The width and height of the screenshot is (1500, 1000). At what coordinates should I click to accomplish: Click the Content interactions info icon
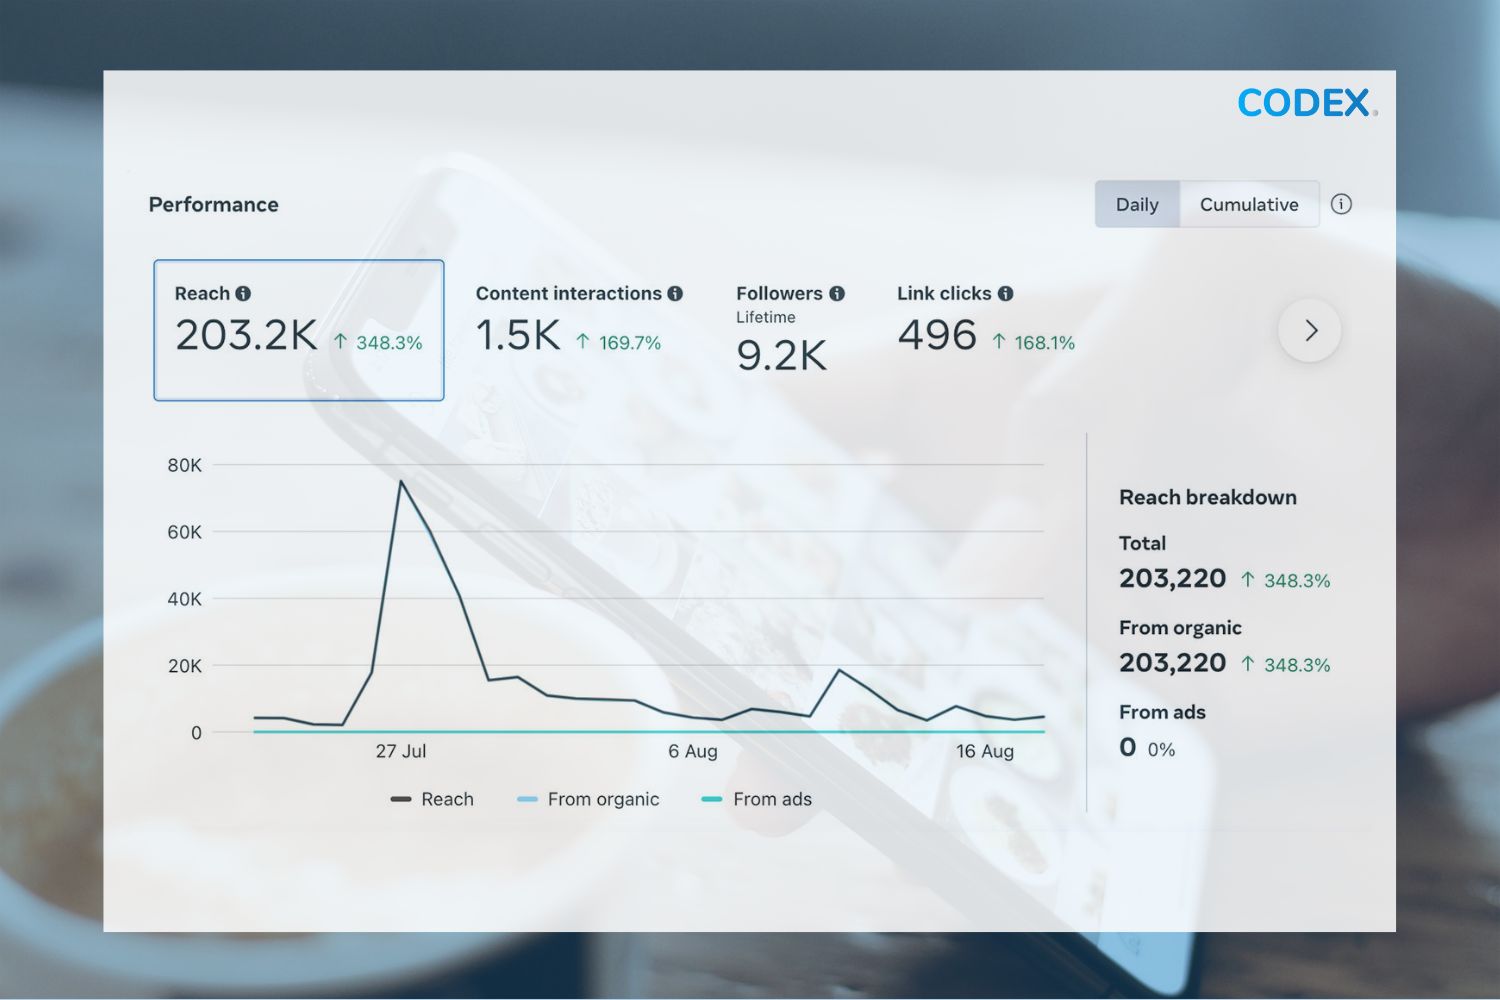[x=676, y=293]
